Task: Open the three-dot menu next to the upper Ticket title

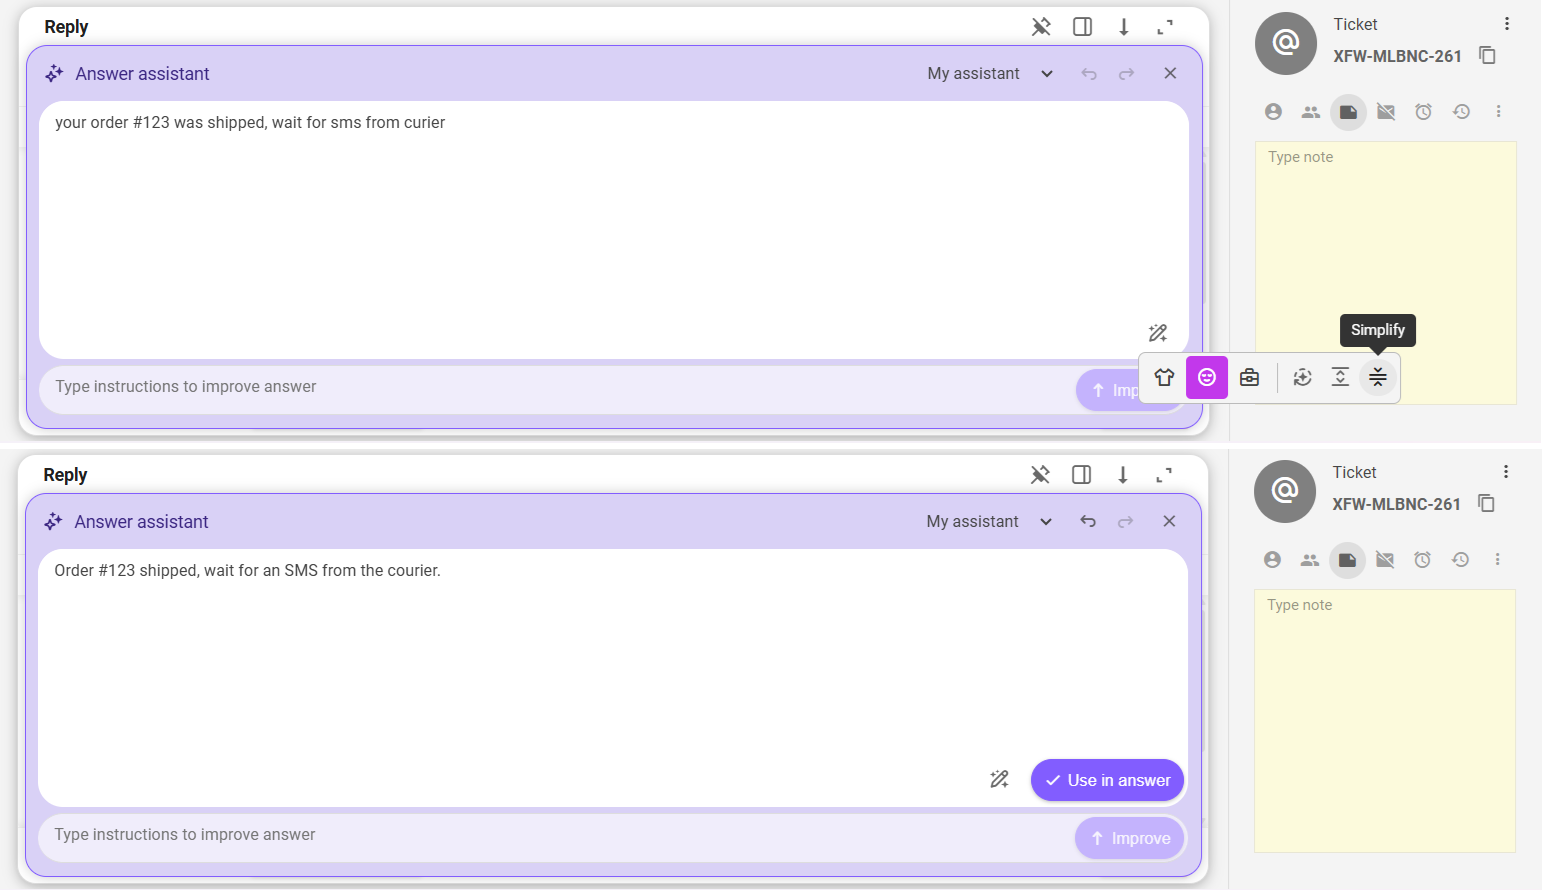Action: [x=1506, y=24]
